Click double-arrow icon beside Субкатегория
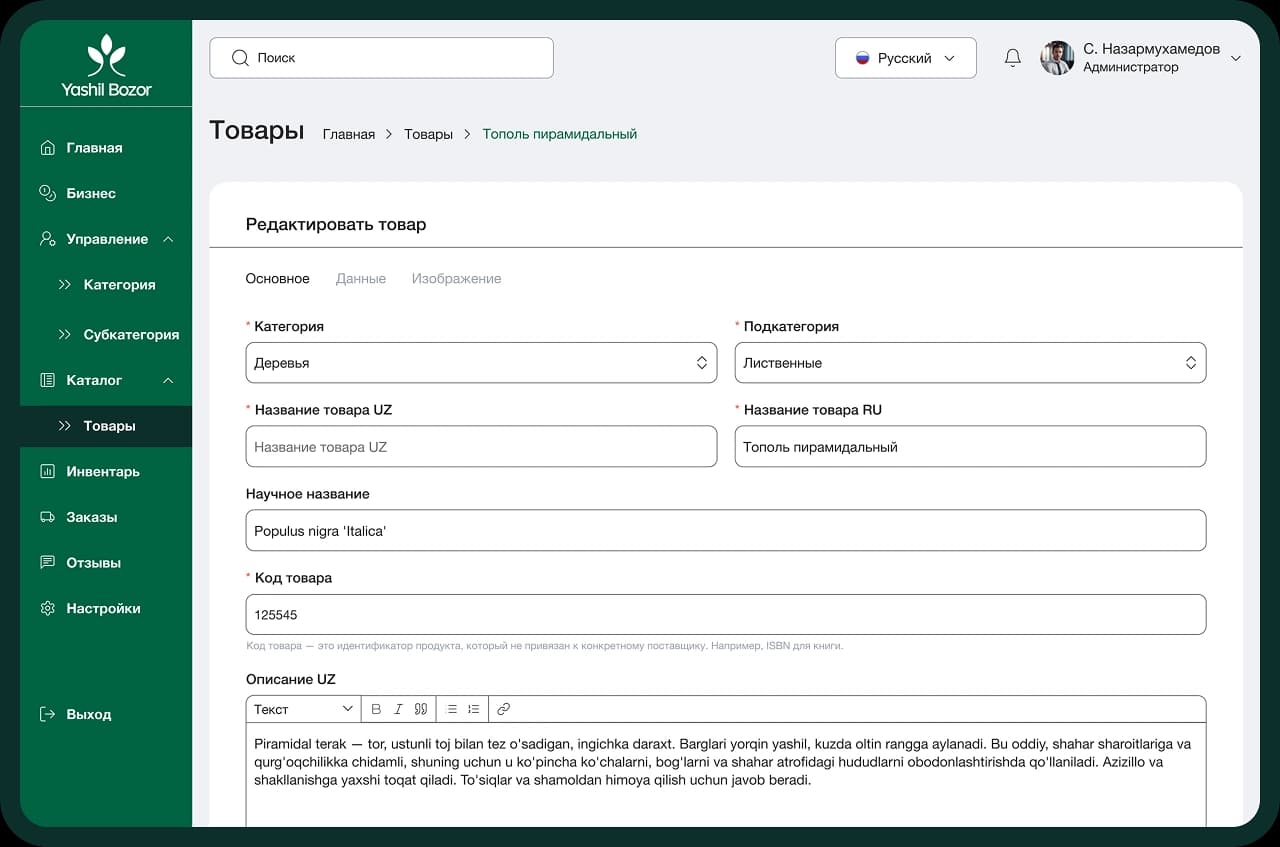The image size is (1280, 847). tap(65, 335)
